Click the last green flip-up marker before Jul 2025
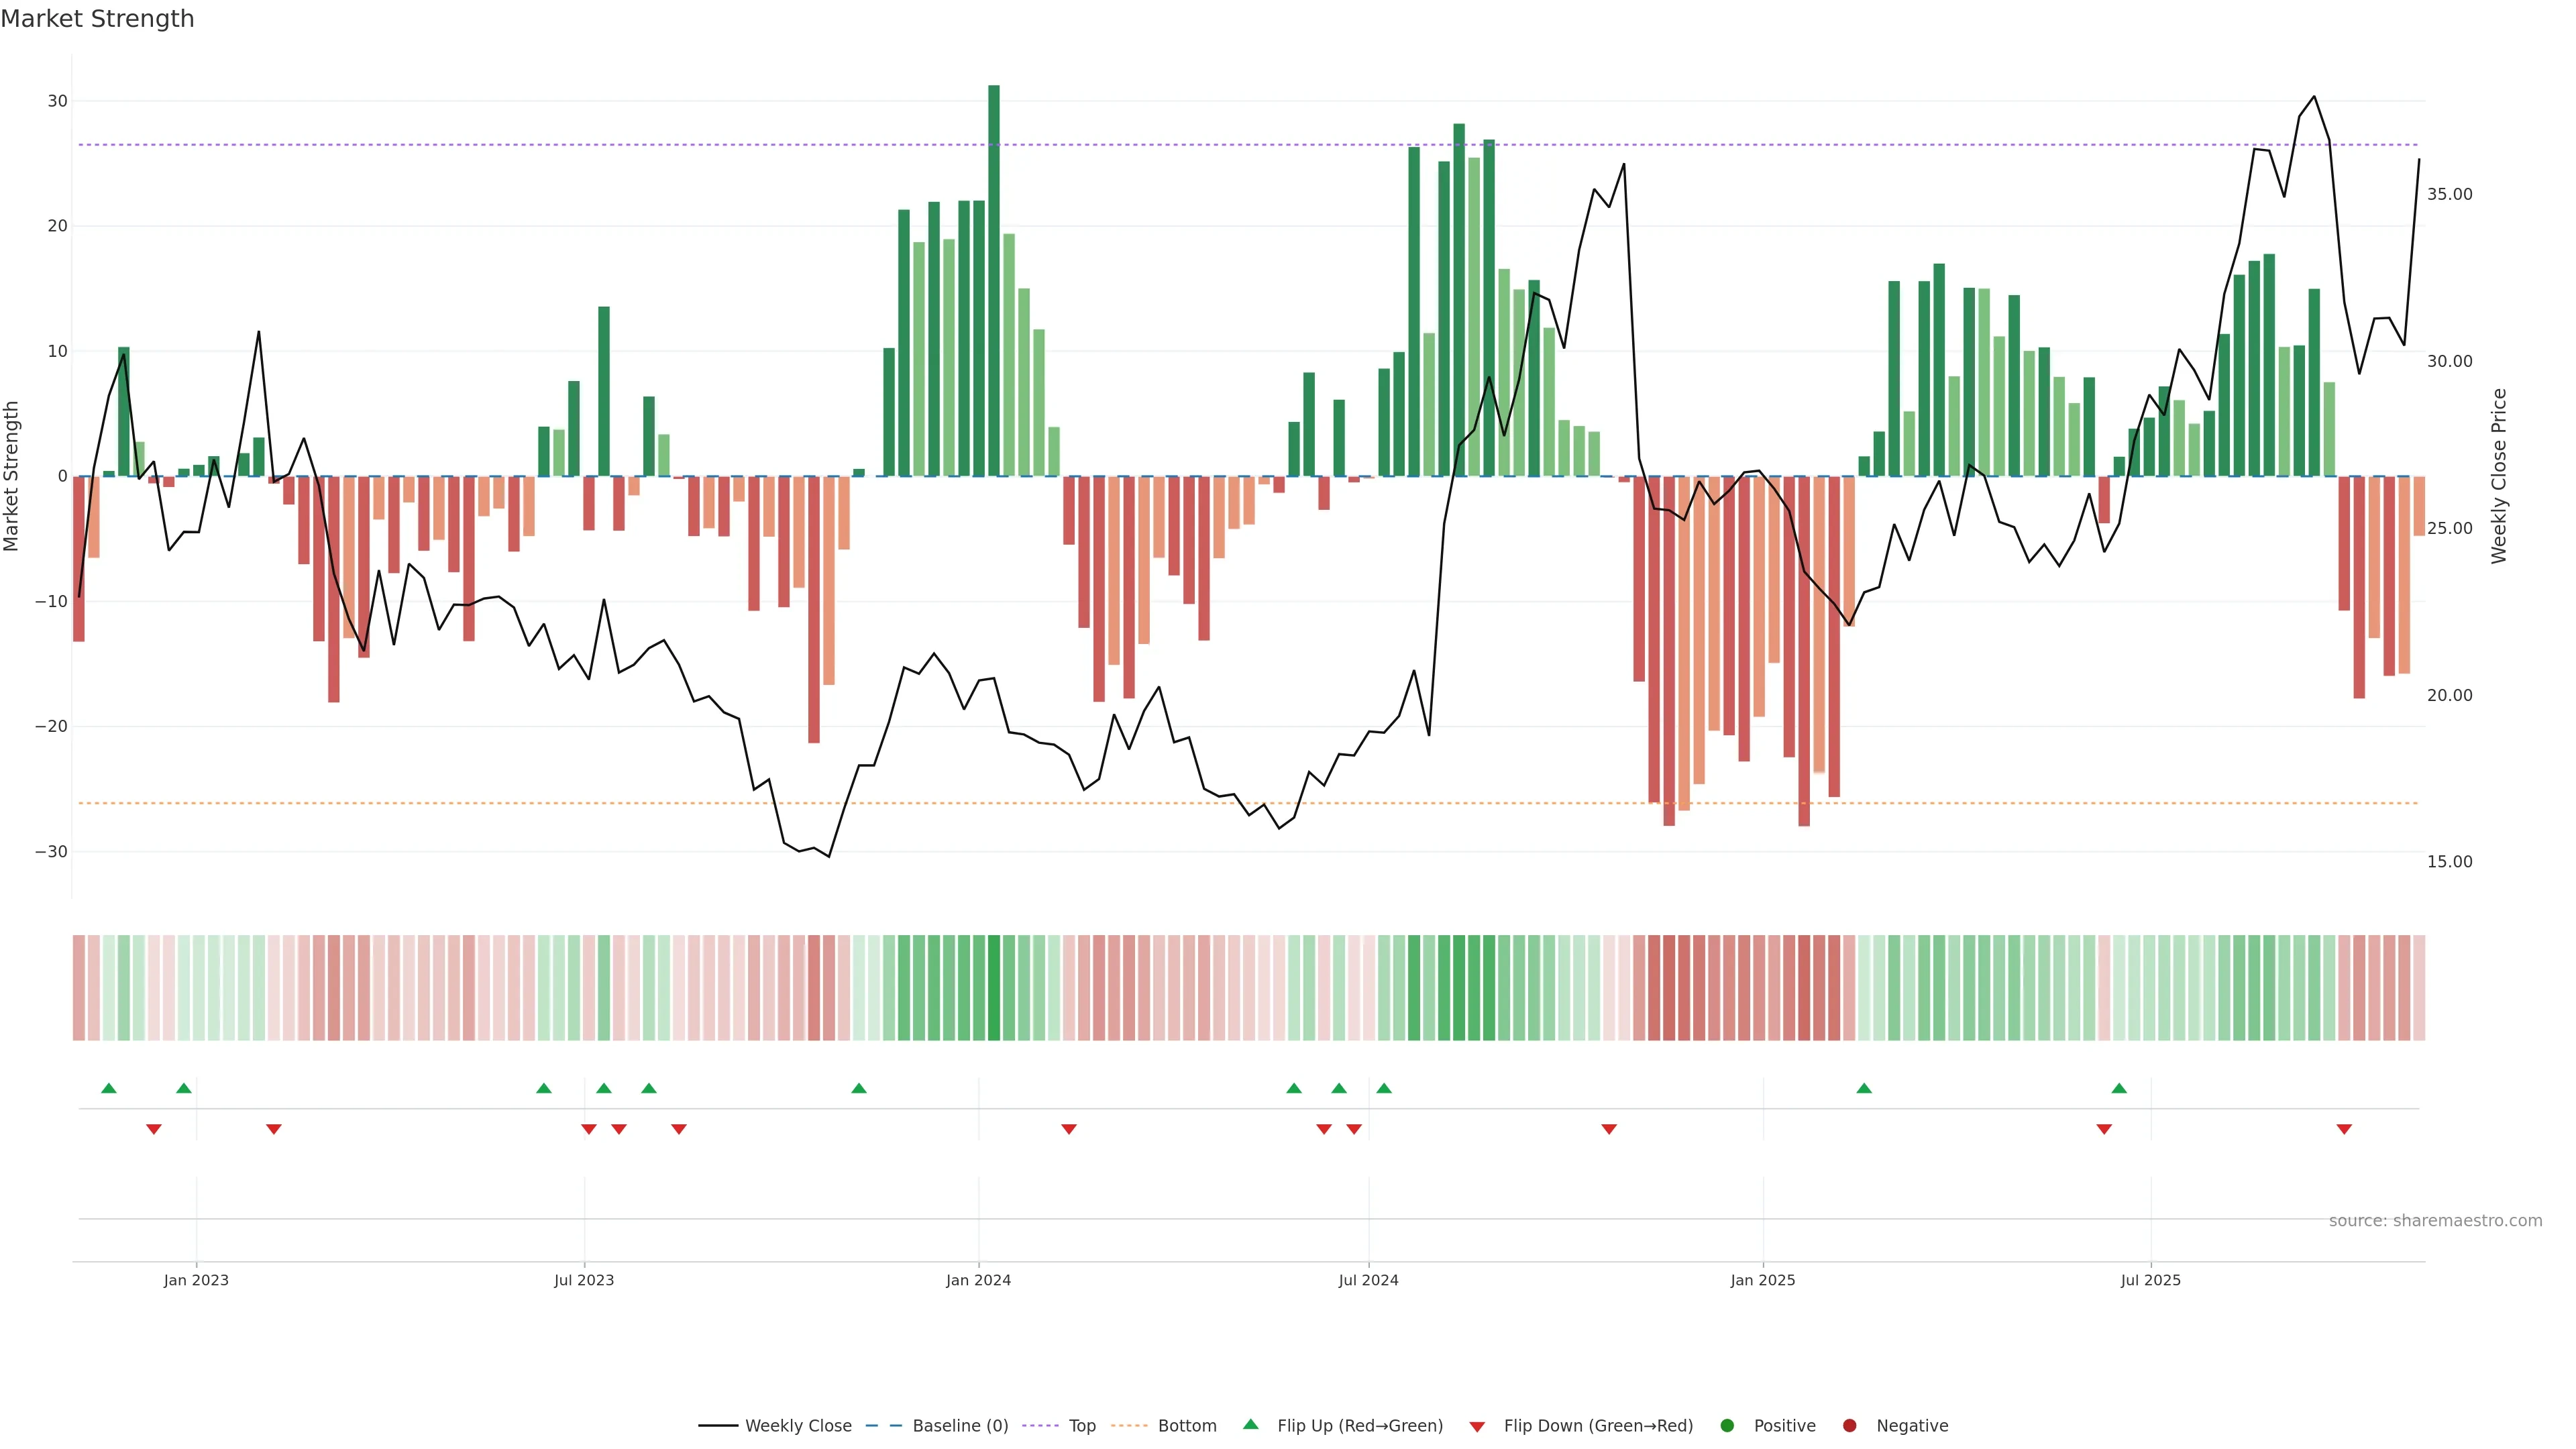This screenshot has width=2576, height=1449. pyautogui.click(x=2119, y=1088)
